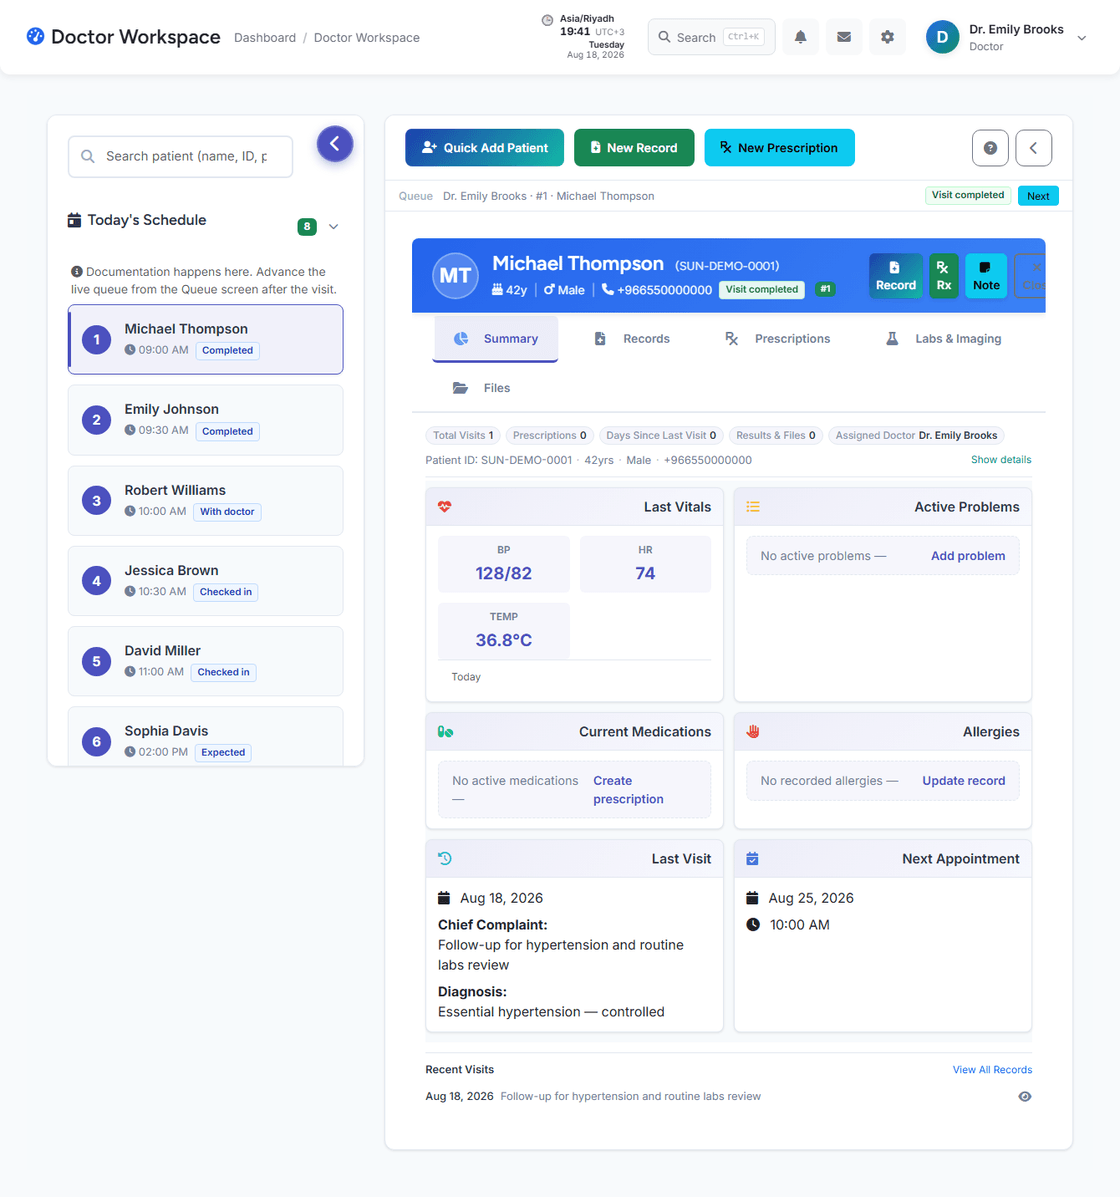Open the messages envelope icon
This screenshot has height=1197, width=1120.
pyautogui.click(x=844, y=37)
